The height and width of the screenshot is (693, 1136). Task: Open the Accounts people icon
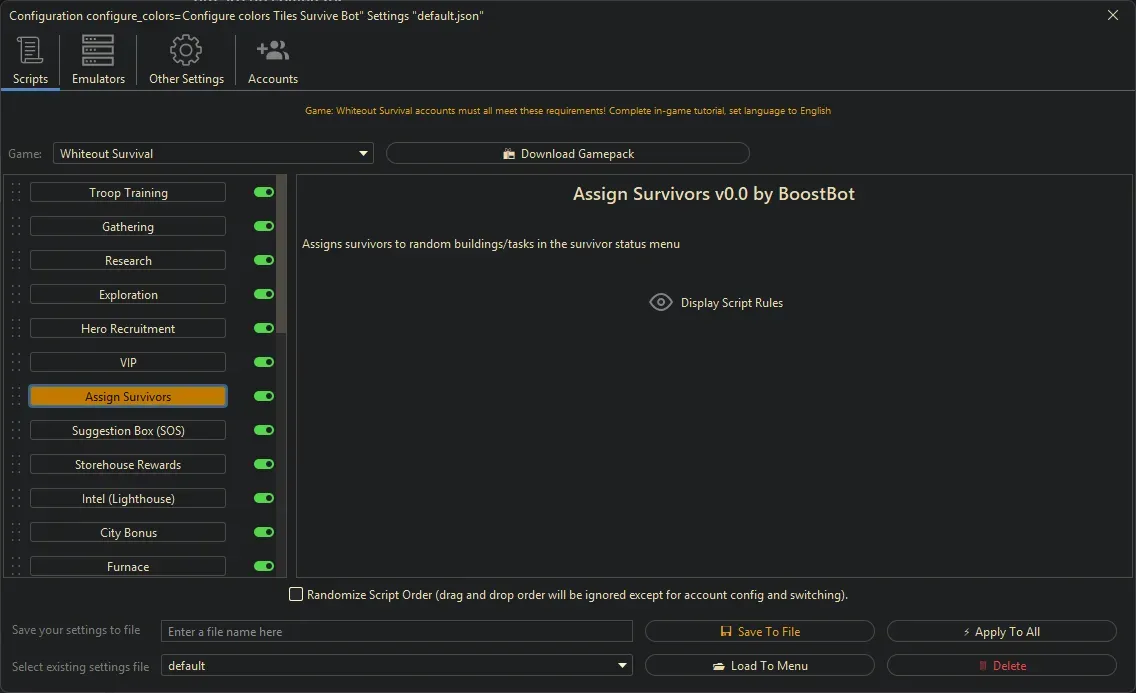272,51
